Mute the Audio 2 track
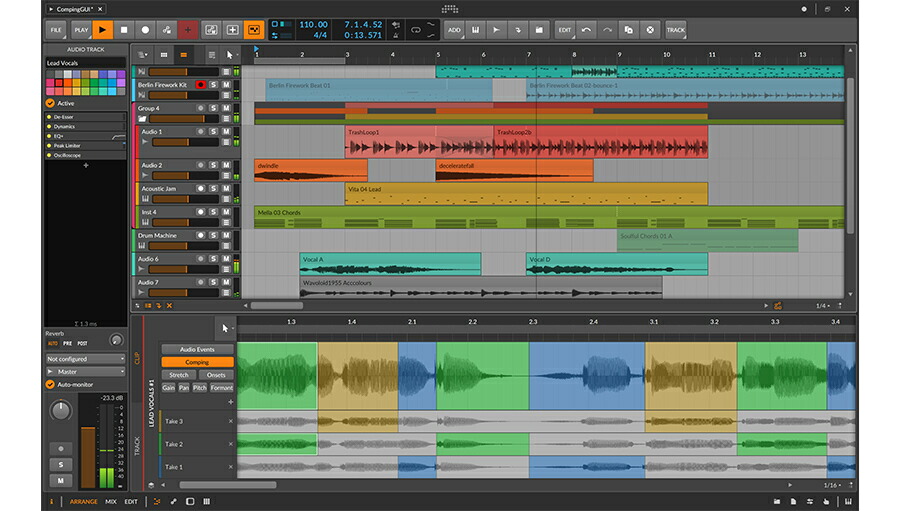900x511 pixels. (226, 165)
